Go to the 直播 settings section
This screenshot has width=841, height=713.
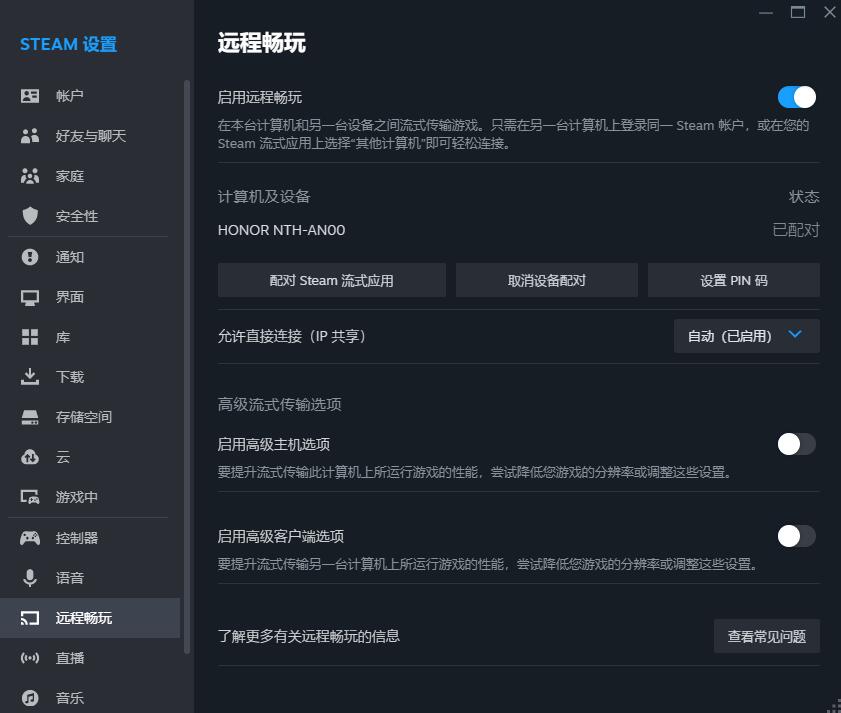pyautogui.click(x=70, y=658)
